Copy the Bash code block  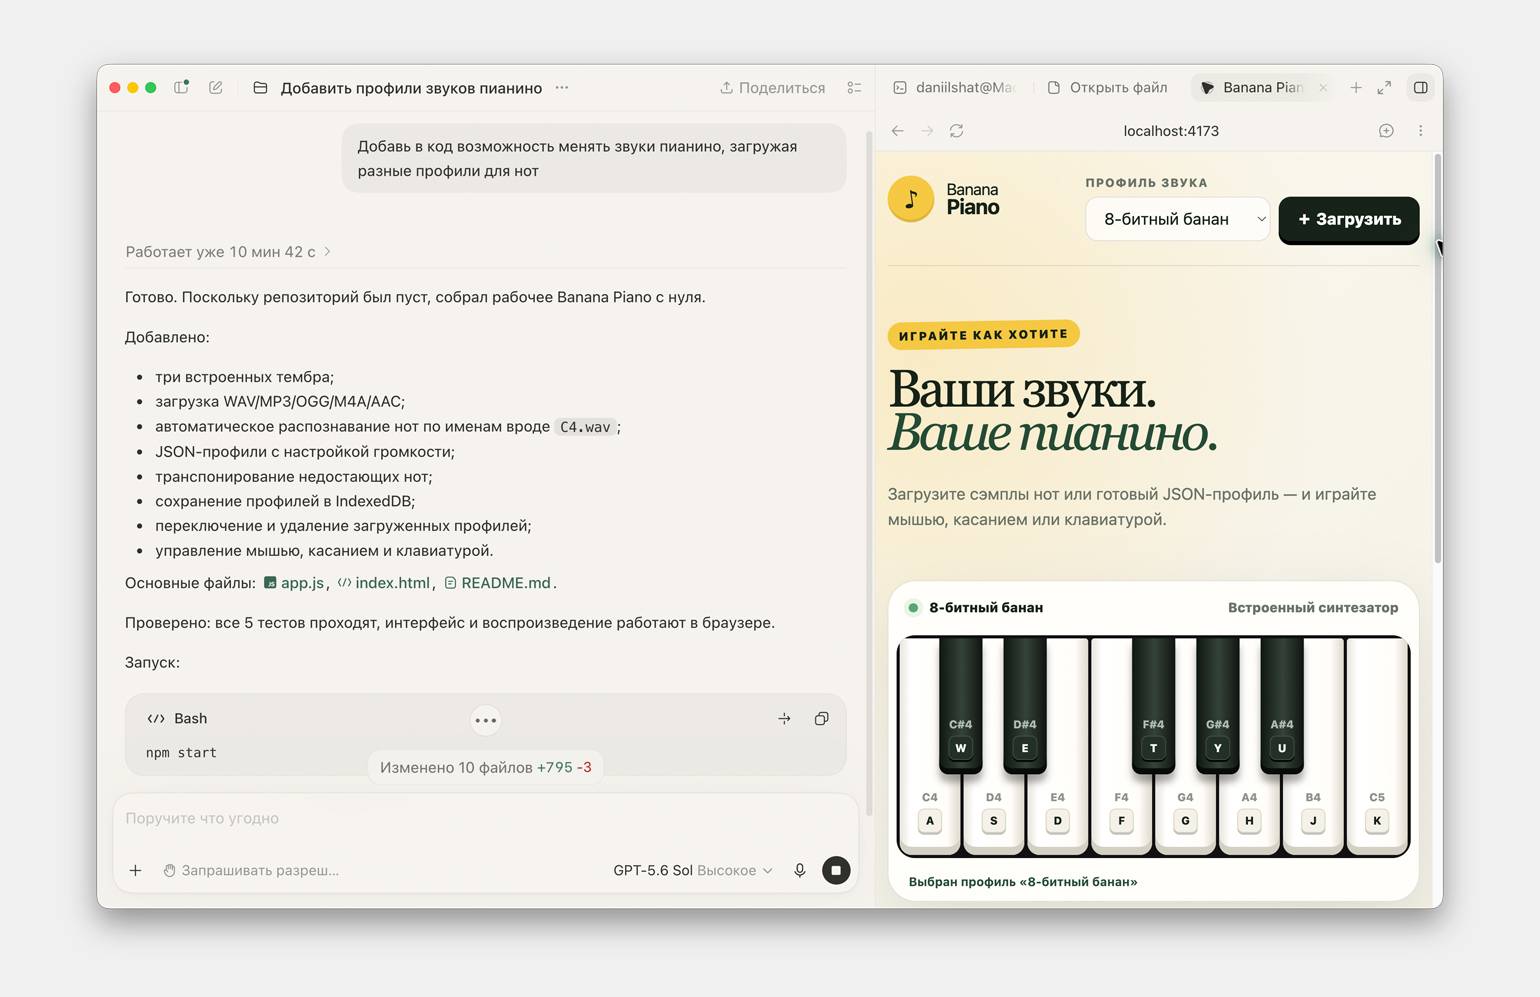coord(821,718)
